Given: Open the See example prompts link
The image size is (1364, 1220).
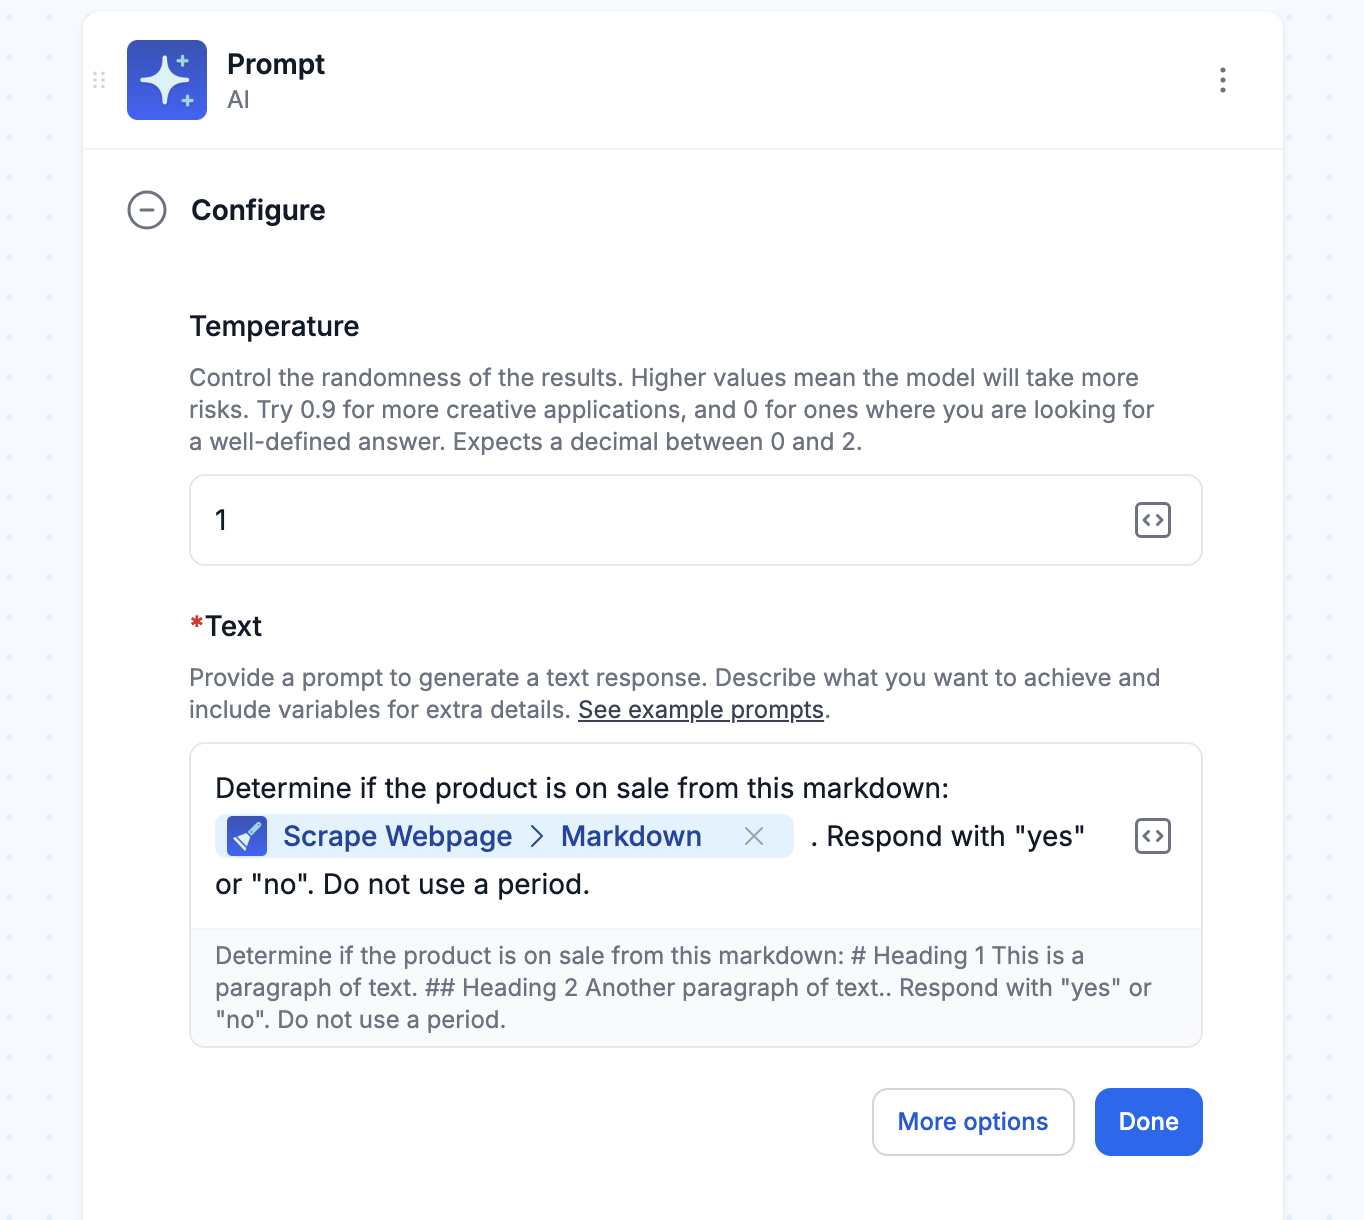Looking at the screenshot, I should pos(701,710).
